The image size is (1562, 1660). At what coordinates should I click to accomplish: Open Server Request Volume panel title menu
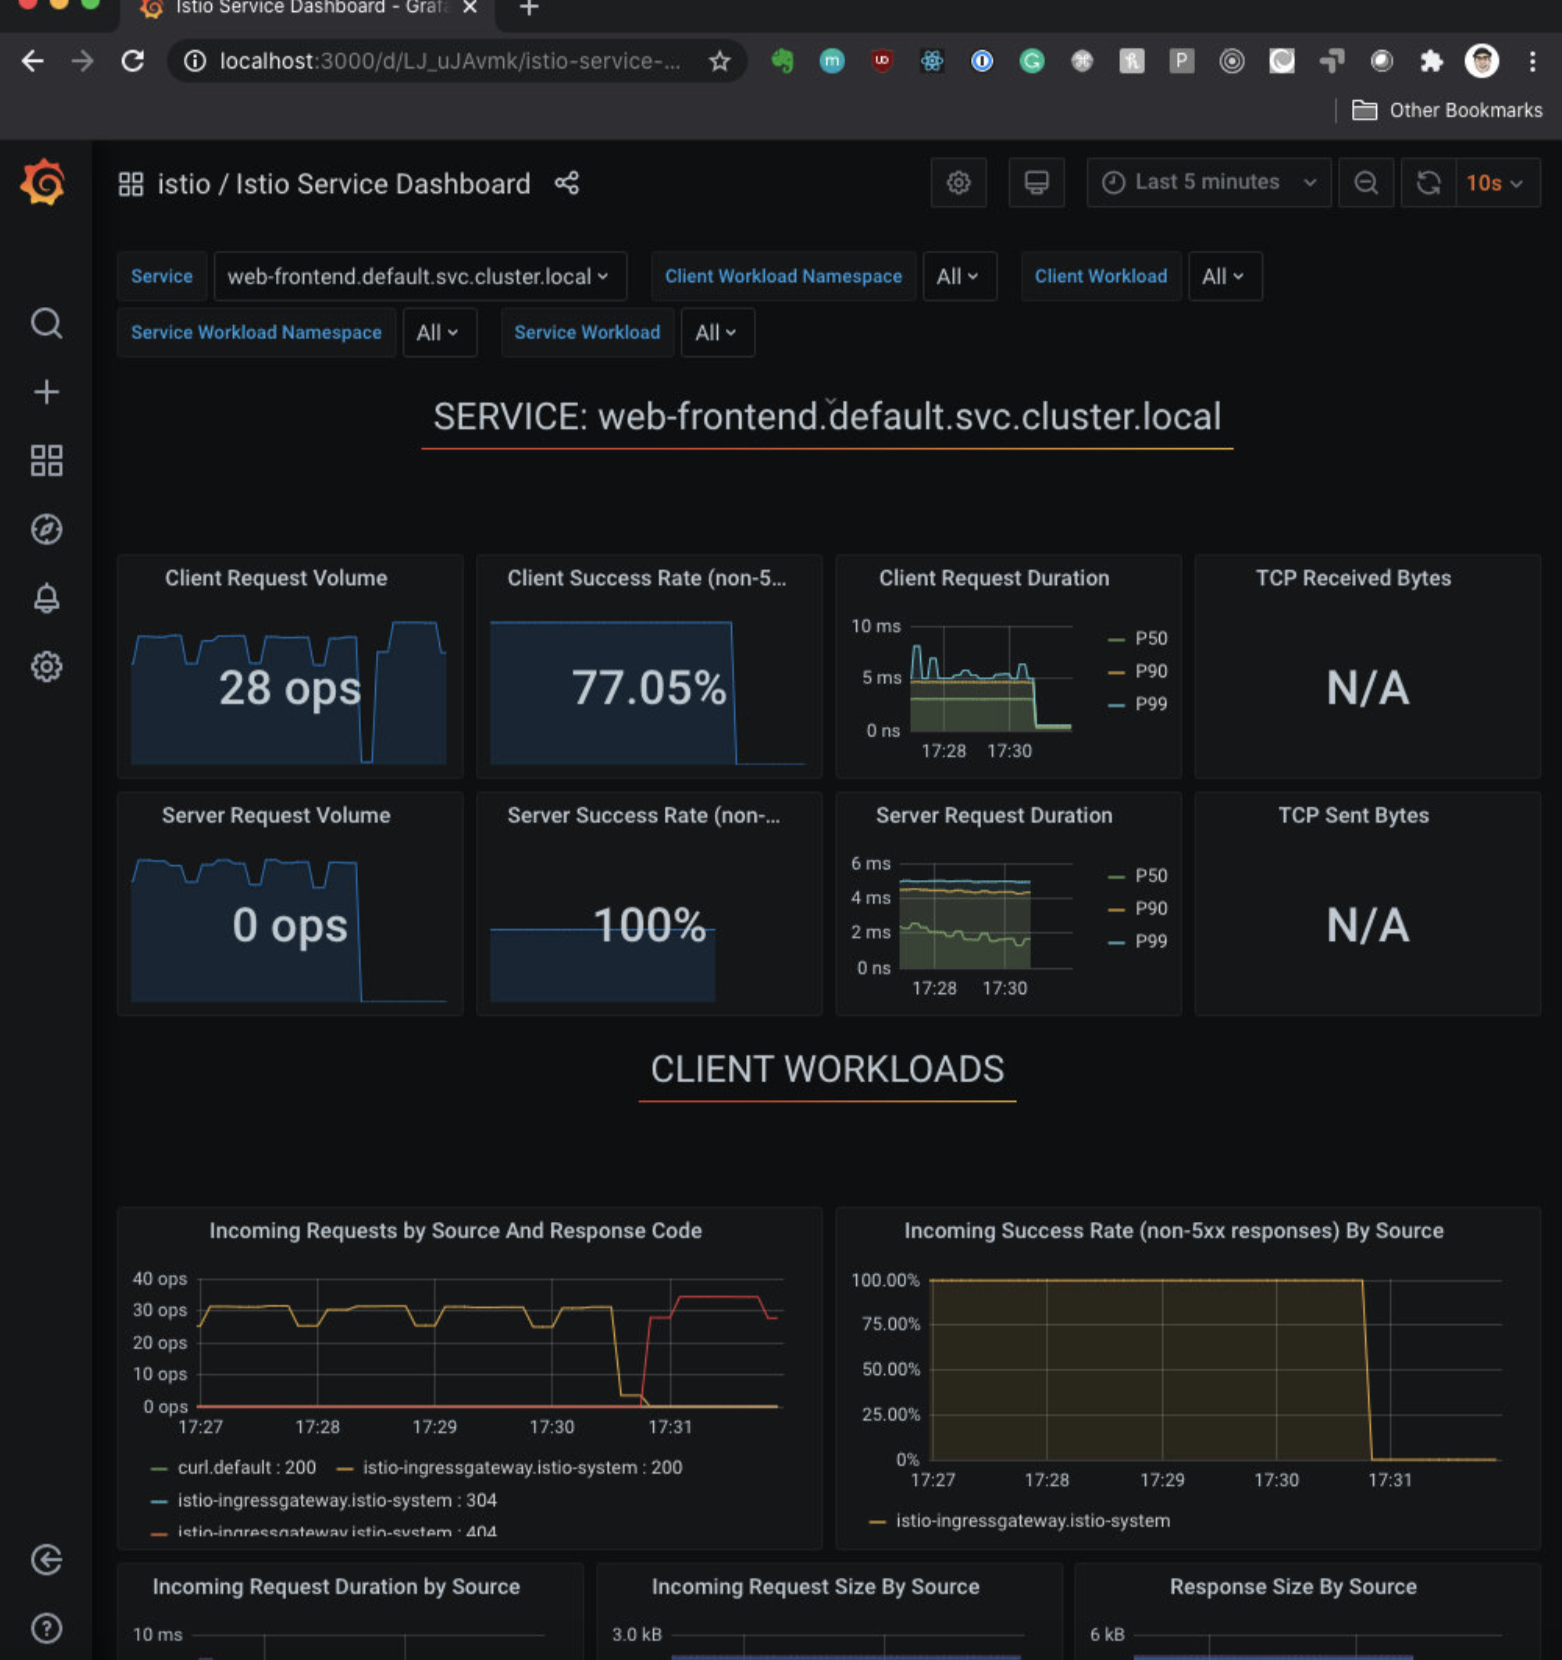pyautogui.click(x=276, y=816)
